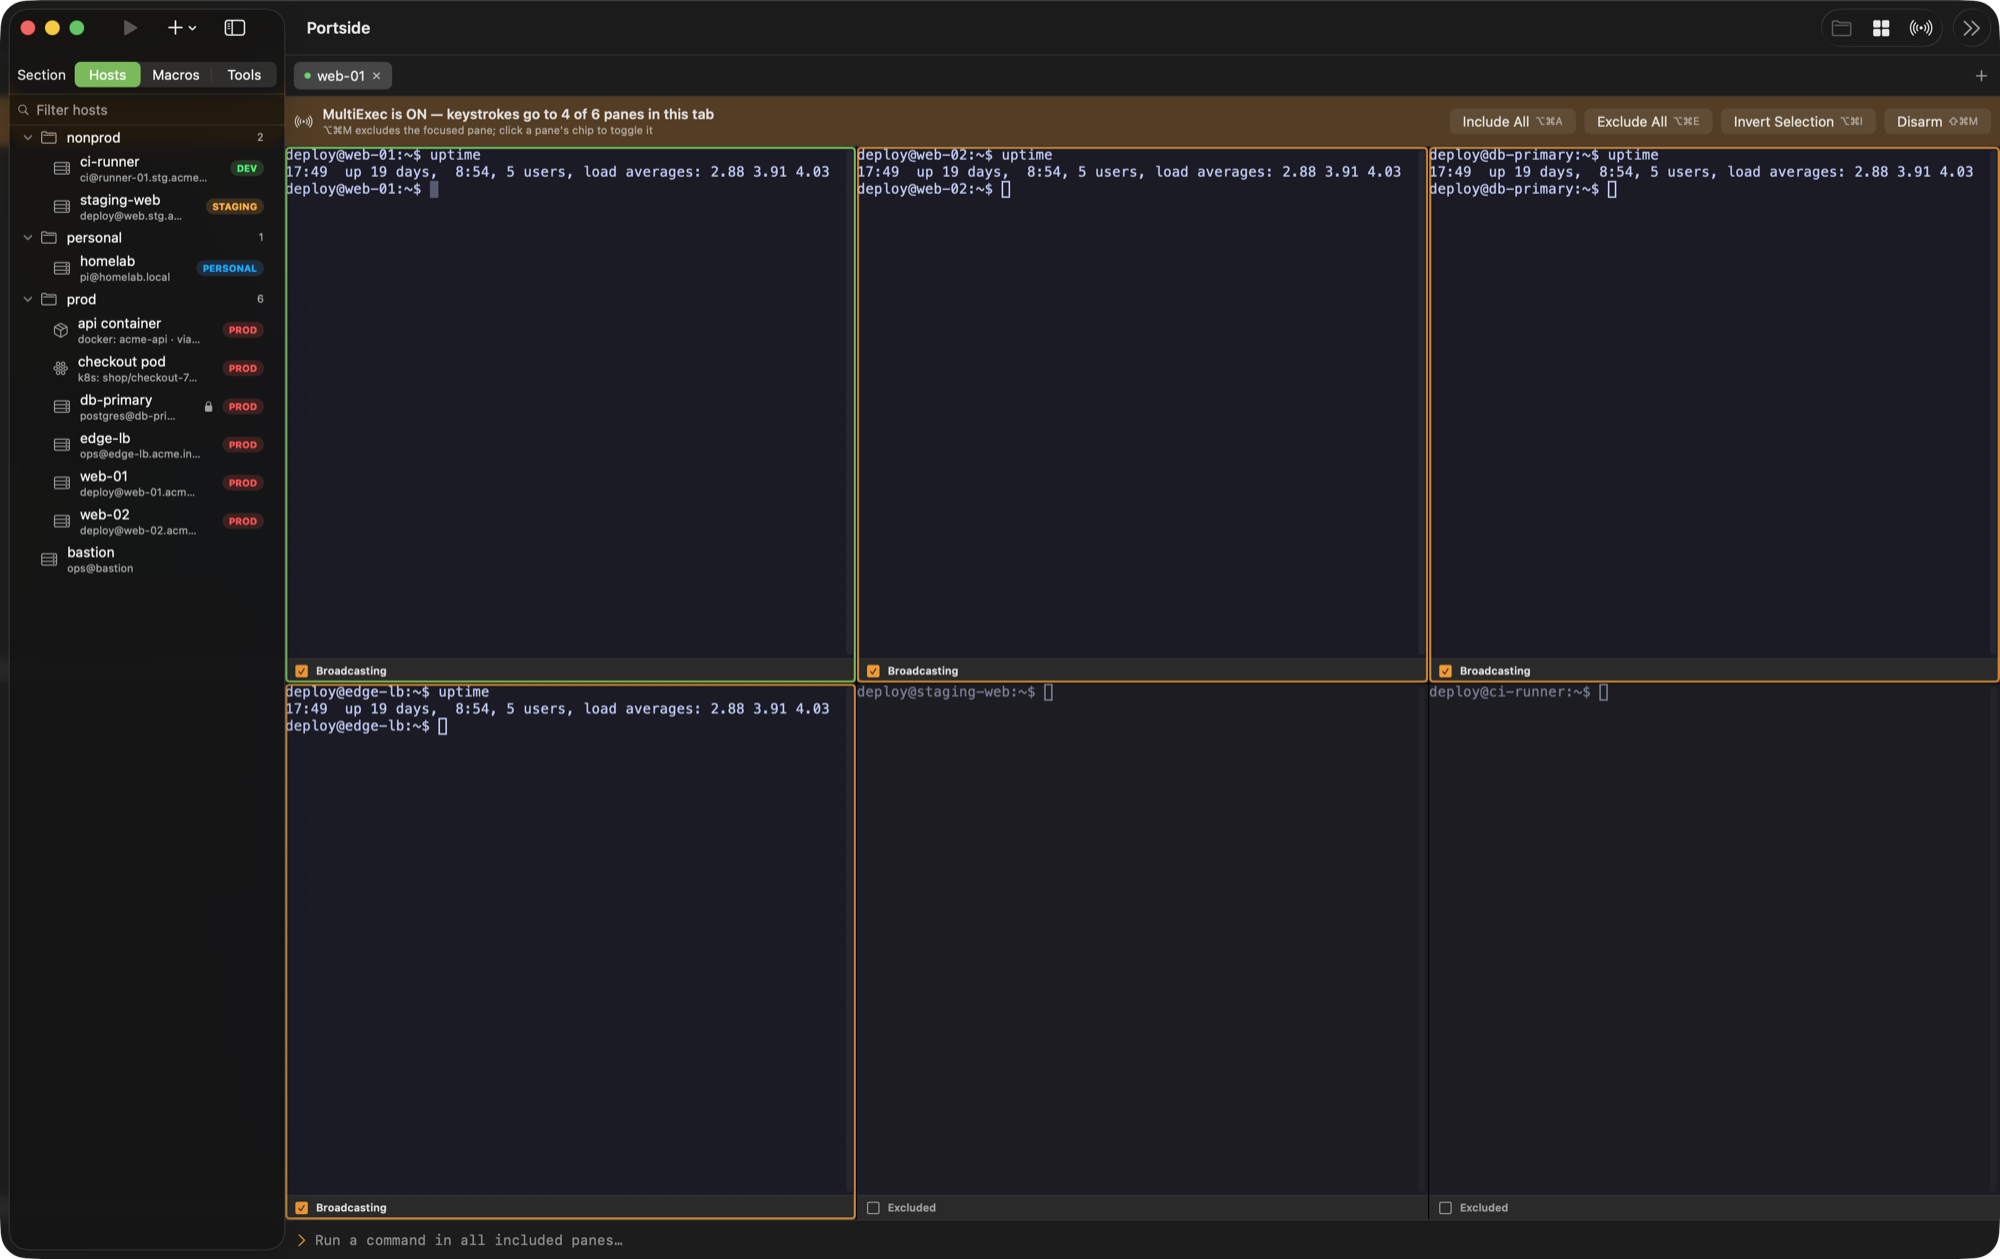Image resolution: width=2000 pixels, height=1259 pixels.
Task: Uncheck Broadcasting on the edge-lb pane
Action: (302, 1208)
